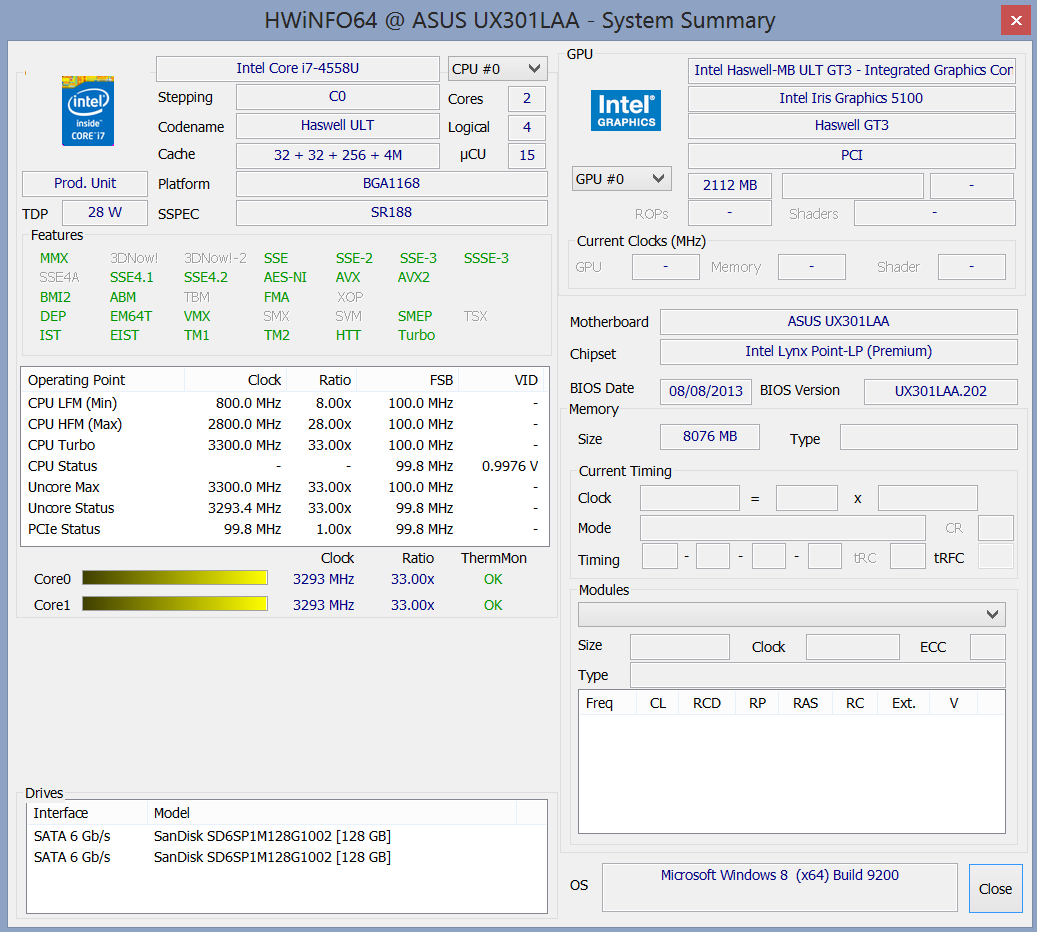1037x932 pixels.
Task: Close the System Summary window with X
Action: click(x=1016, y=21)
